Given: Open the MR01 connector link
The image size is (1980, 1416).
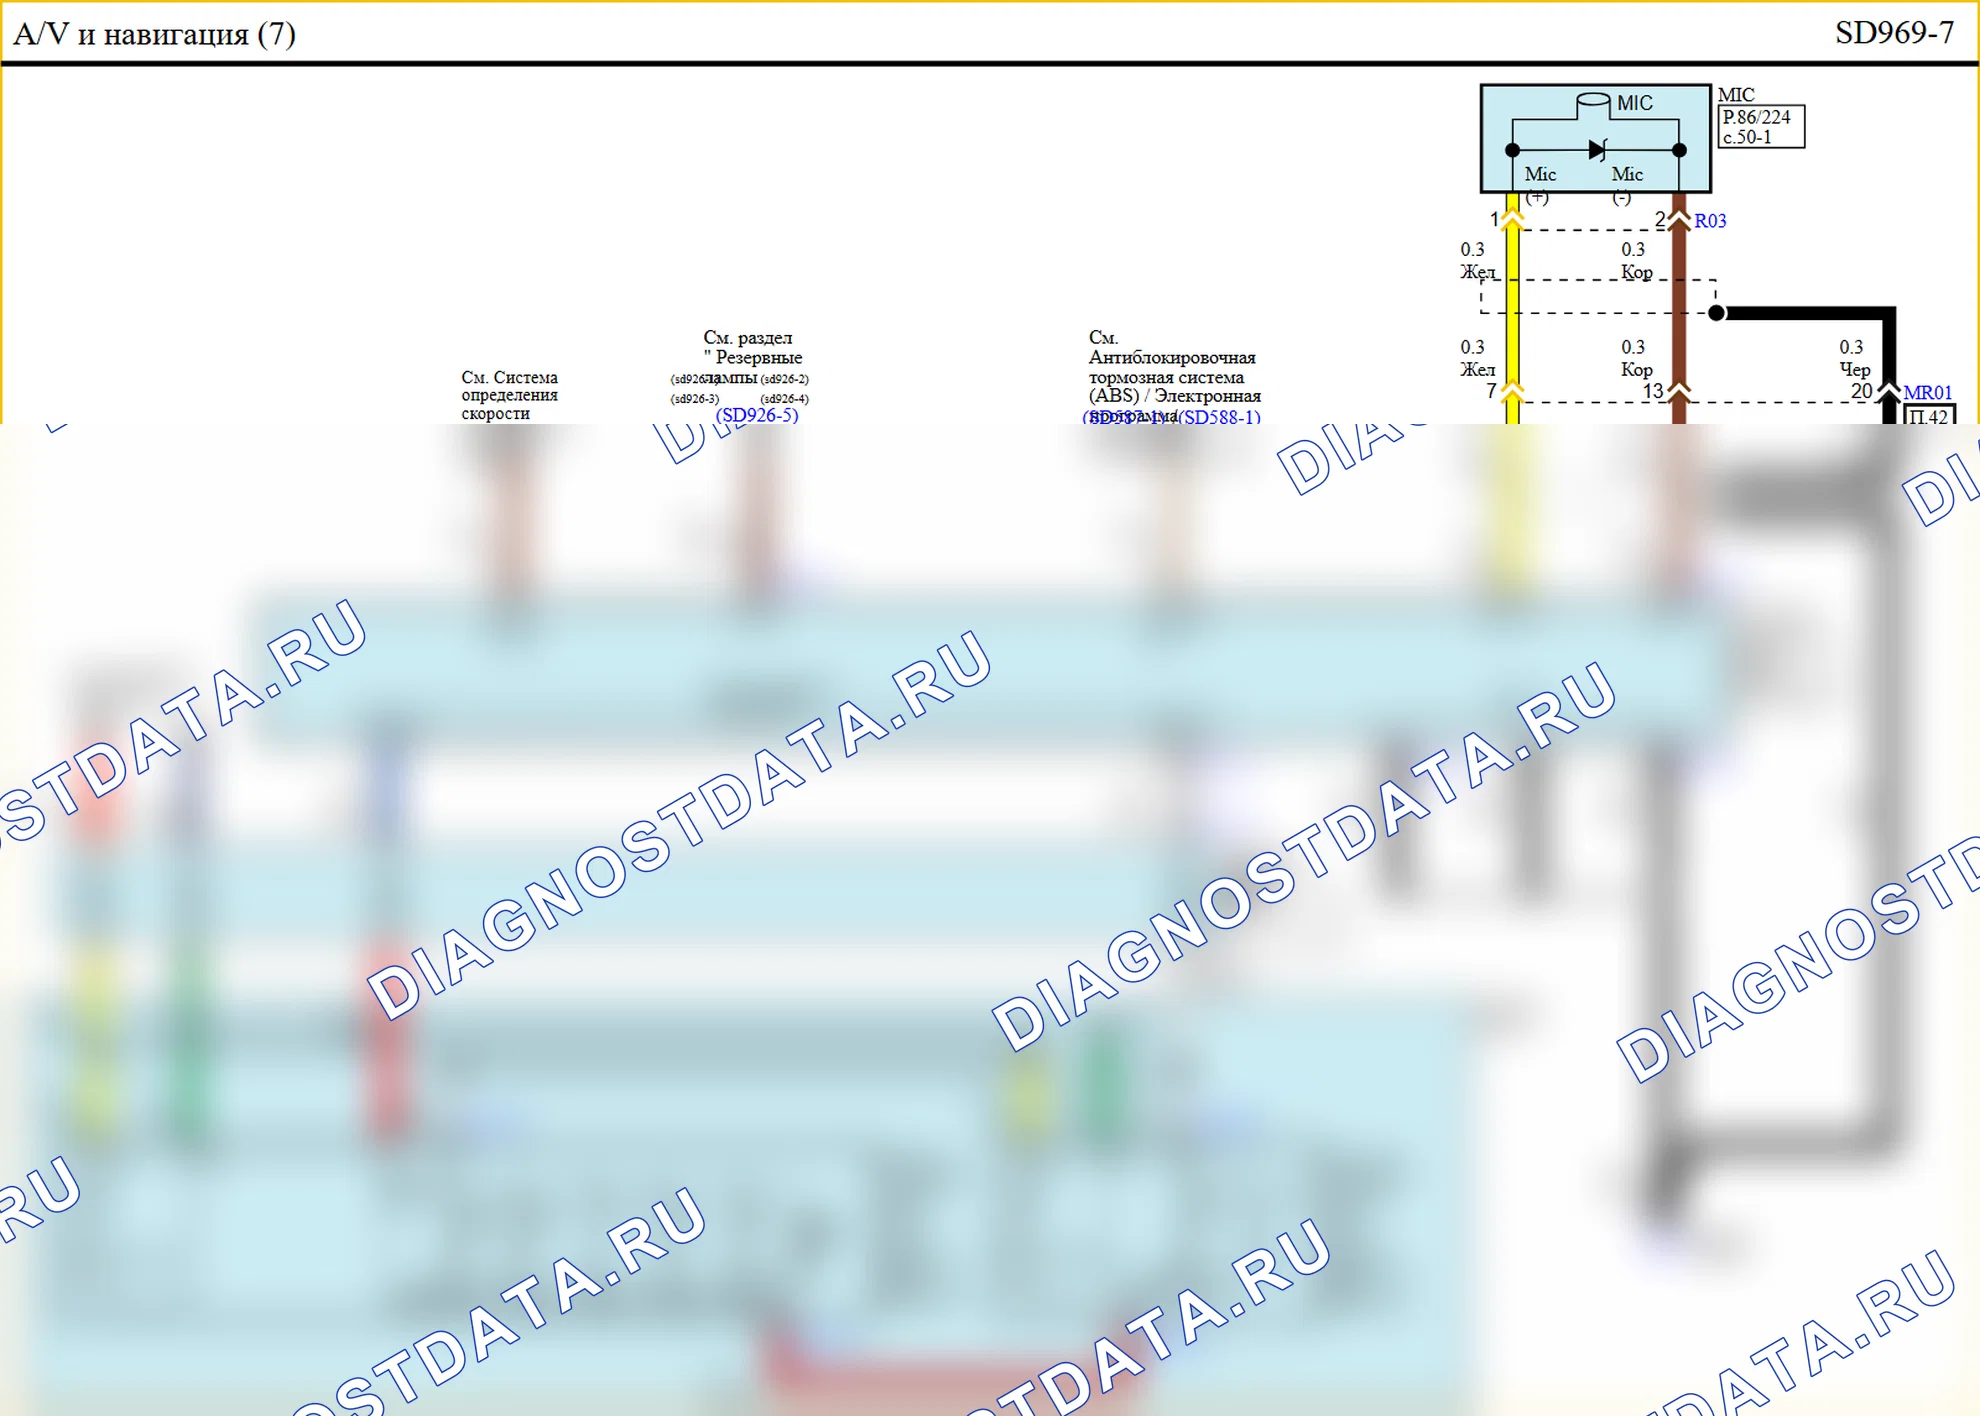Looking at the screenshot, I should click(1927, 392).
